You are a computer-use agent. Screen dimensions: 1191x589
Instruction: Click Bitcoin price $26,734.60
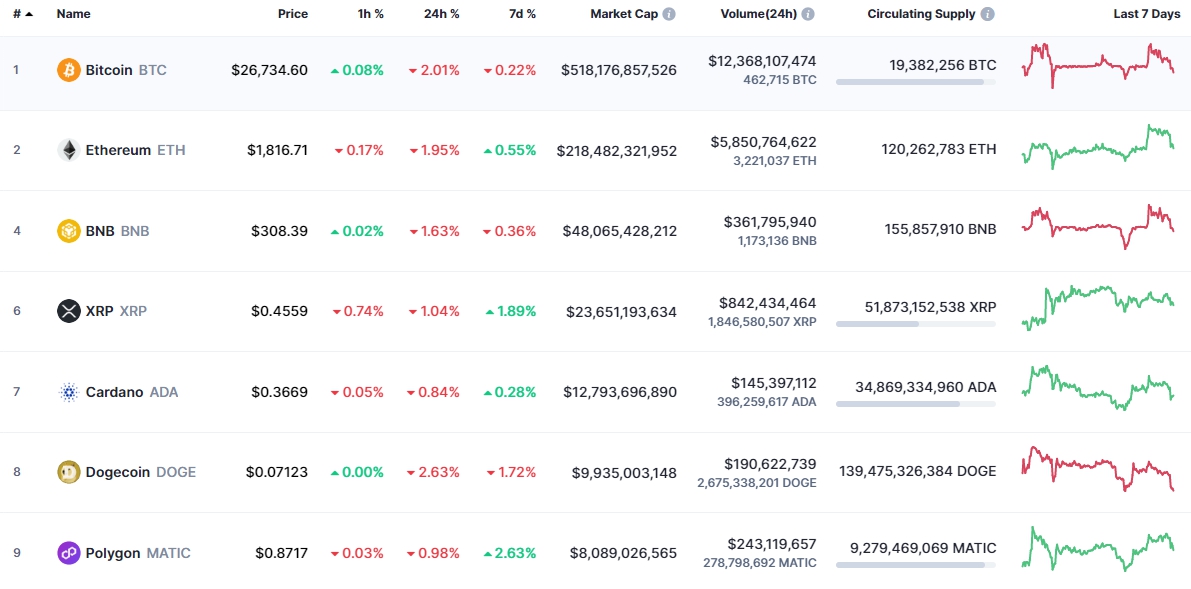tap(270, 71)
